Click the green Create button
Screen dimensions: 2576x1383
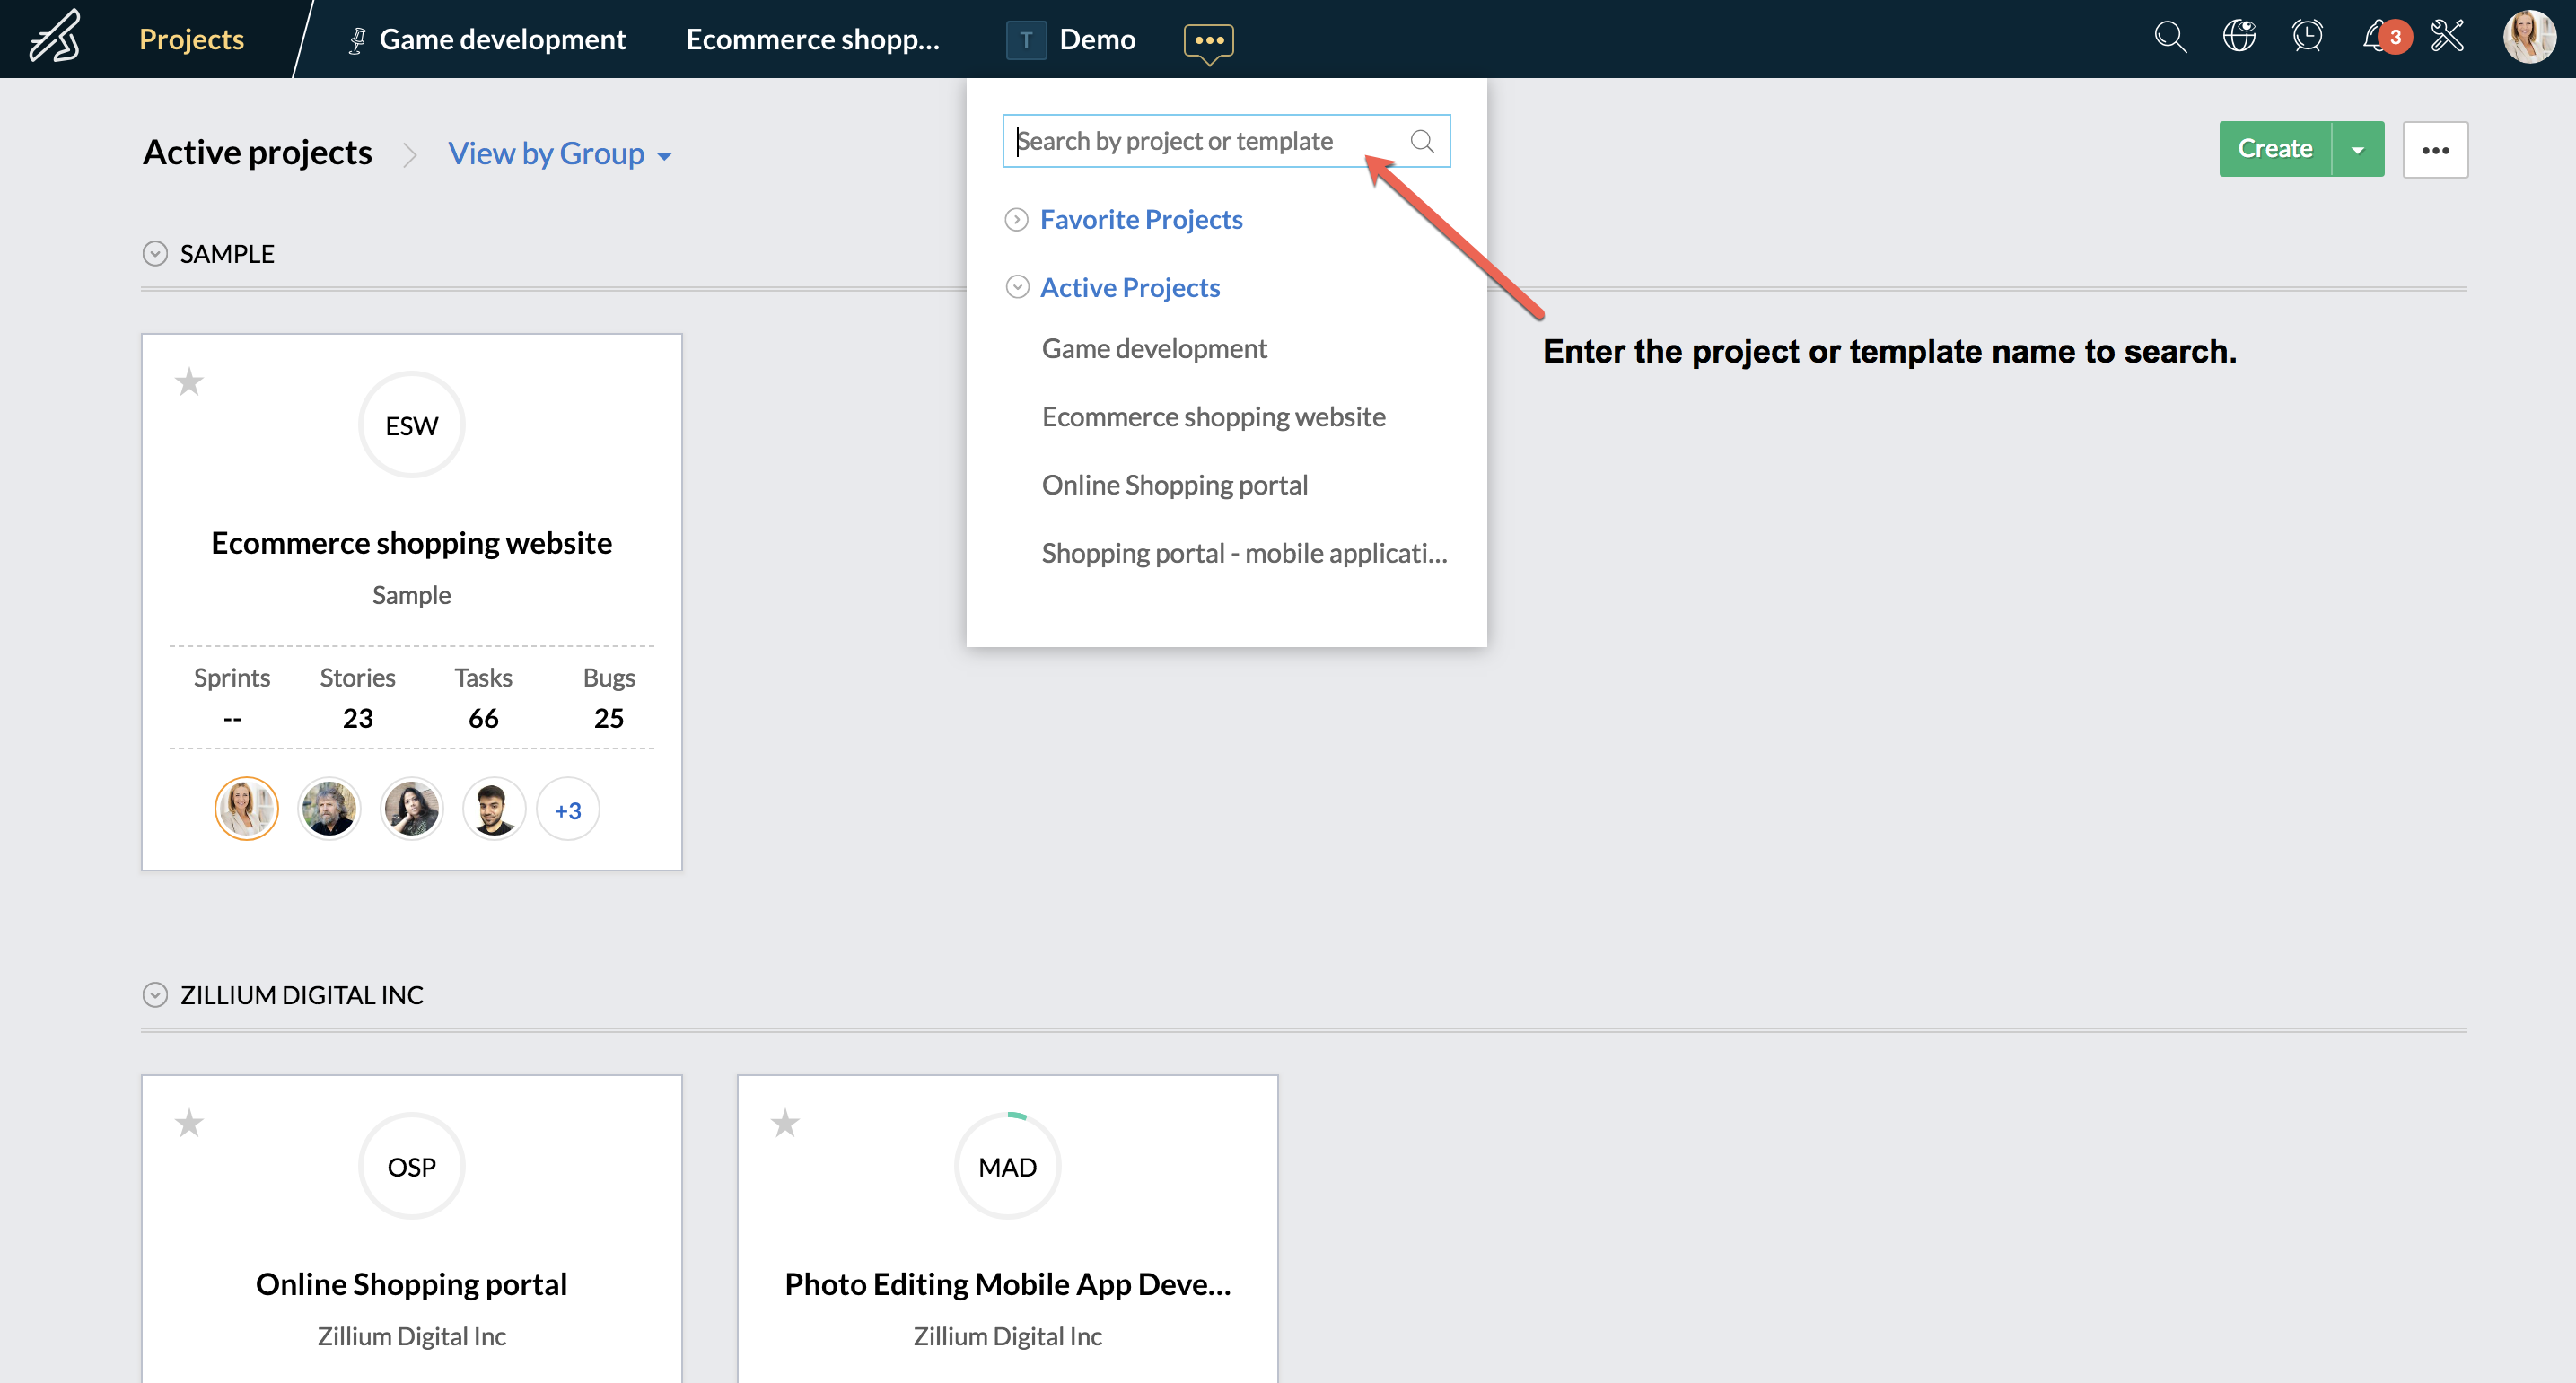click(2274, 149)
